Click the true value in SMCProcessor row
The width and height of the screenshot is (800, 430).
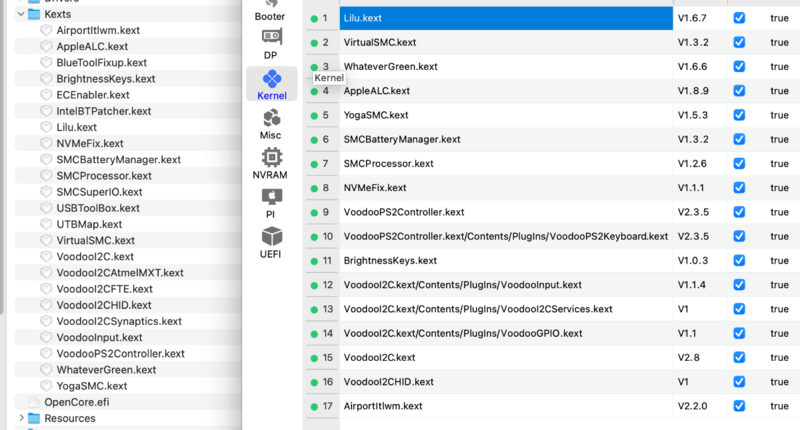click(x=779, y=164)
